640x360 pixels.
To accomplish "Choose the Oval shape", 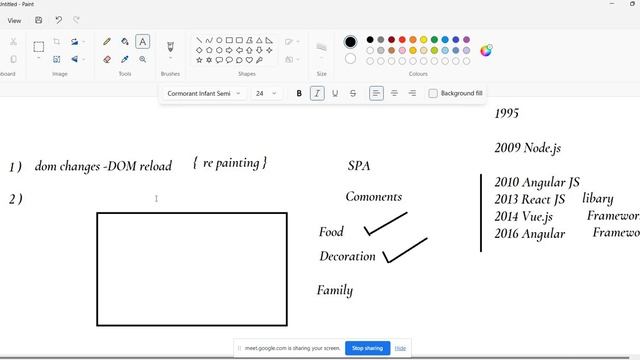I will pos(219,40).
